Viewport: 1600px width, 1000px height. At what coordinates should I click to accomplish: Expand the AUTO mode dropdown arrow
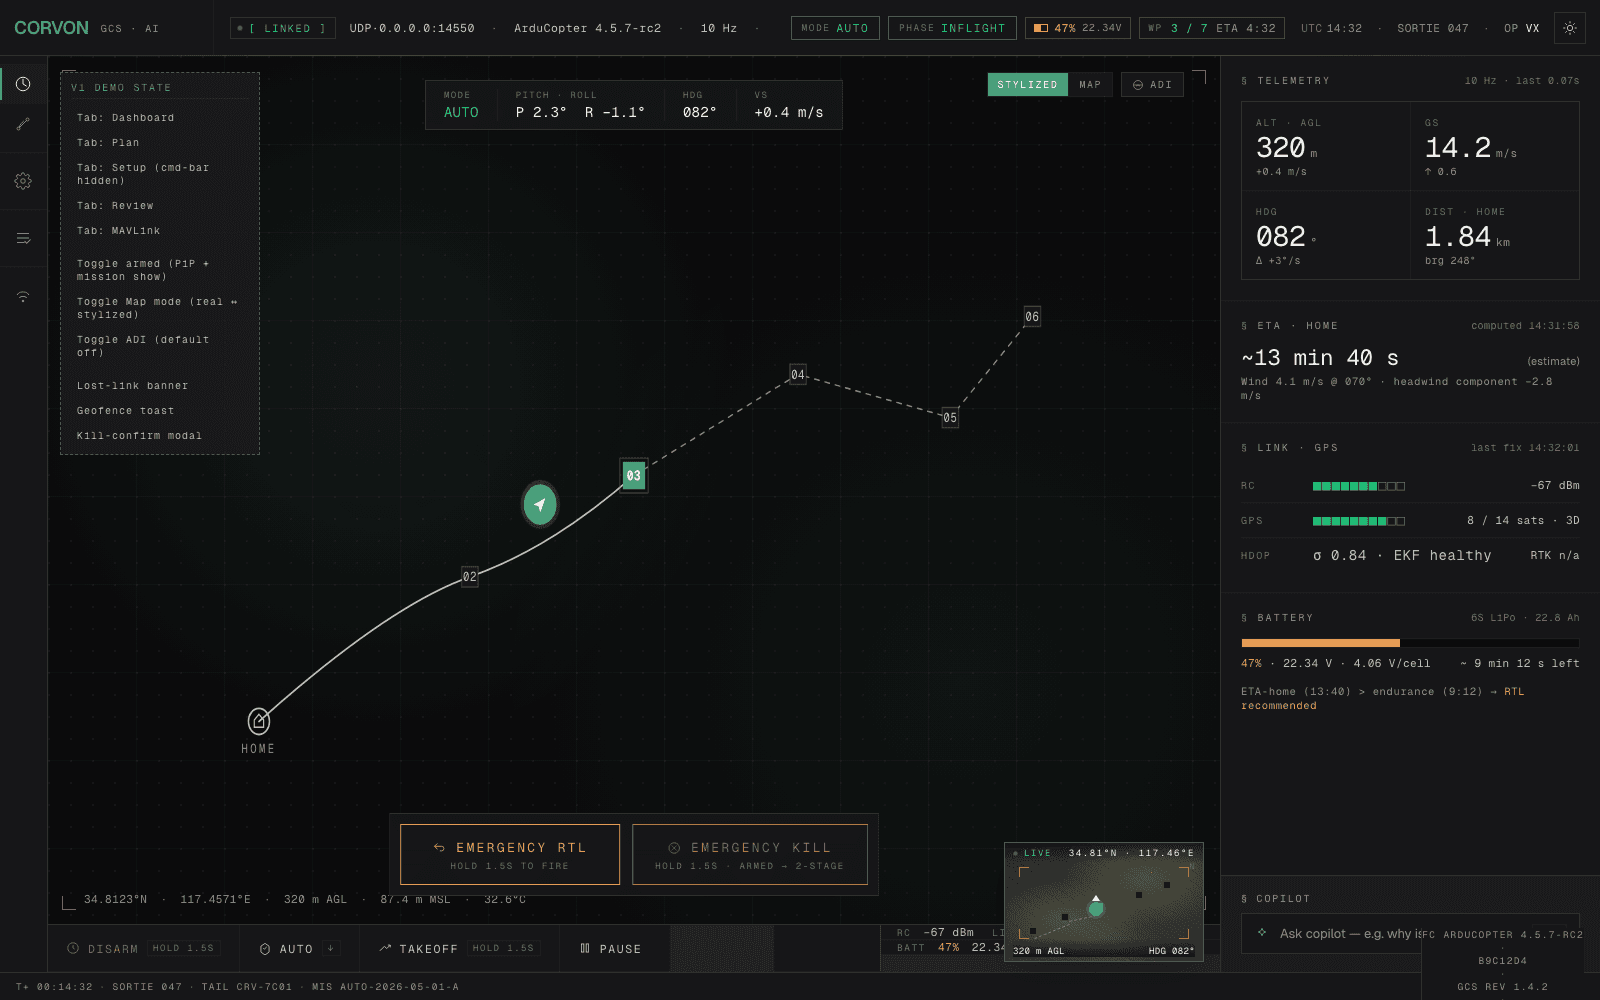[x=331, y=948]
